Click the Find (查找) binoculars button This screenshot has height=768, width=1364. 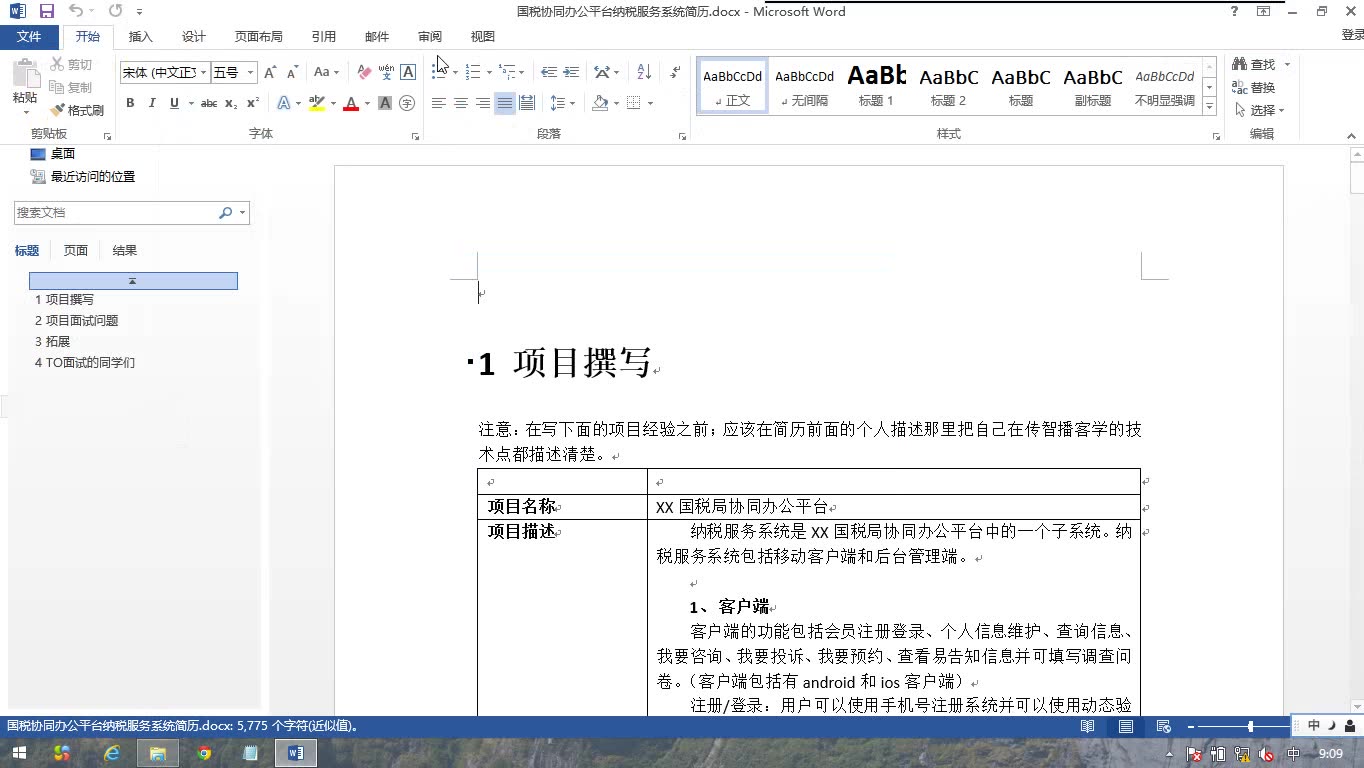pos(1254,64)
